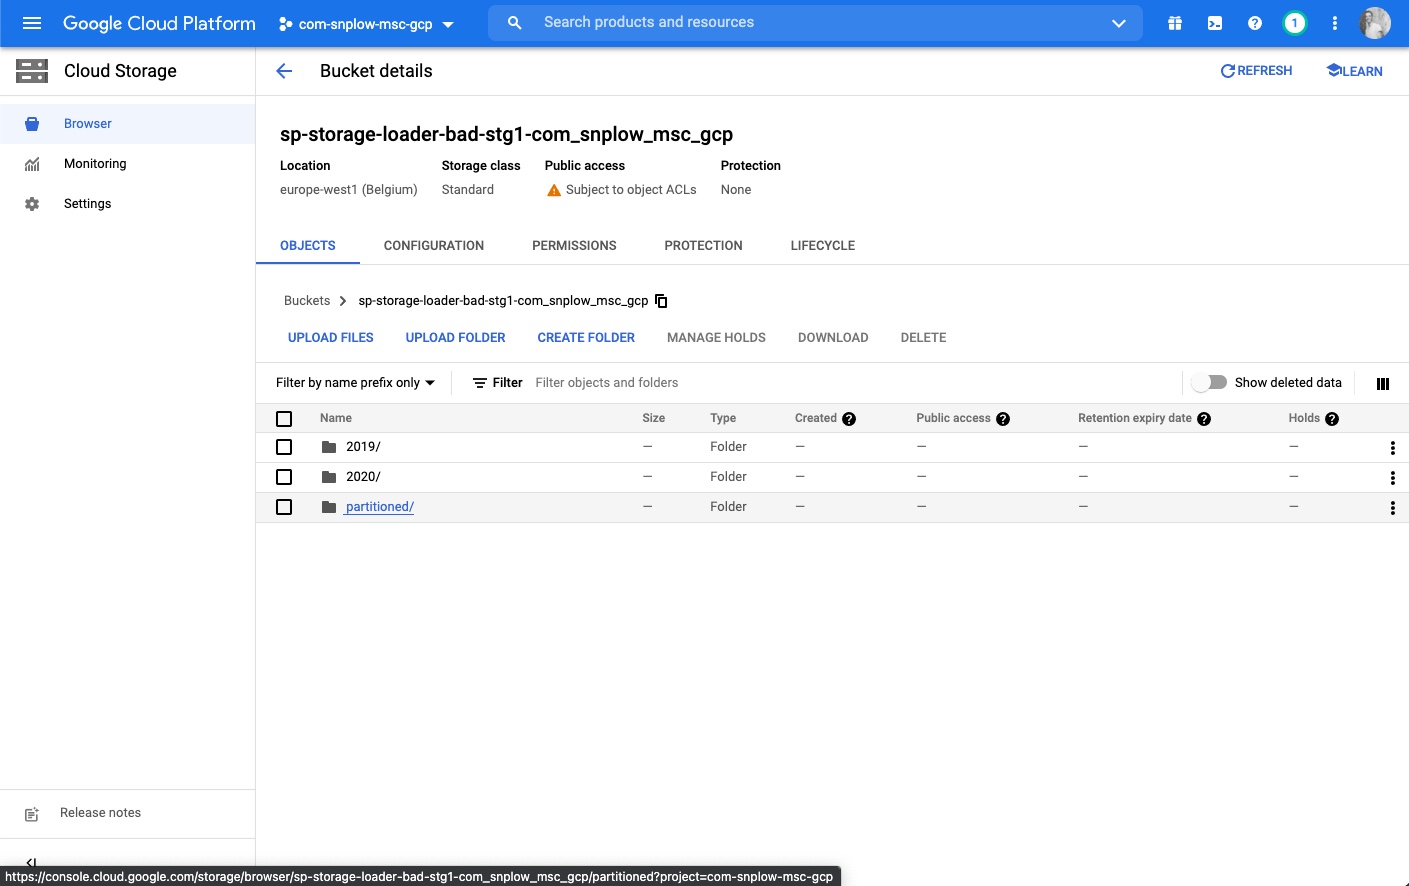Image resolution: width=1409 pixels, height=886 pixels.
Task: Tick the checkbox for partitioned/ folder
Action: (x=284, y=507)
